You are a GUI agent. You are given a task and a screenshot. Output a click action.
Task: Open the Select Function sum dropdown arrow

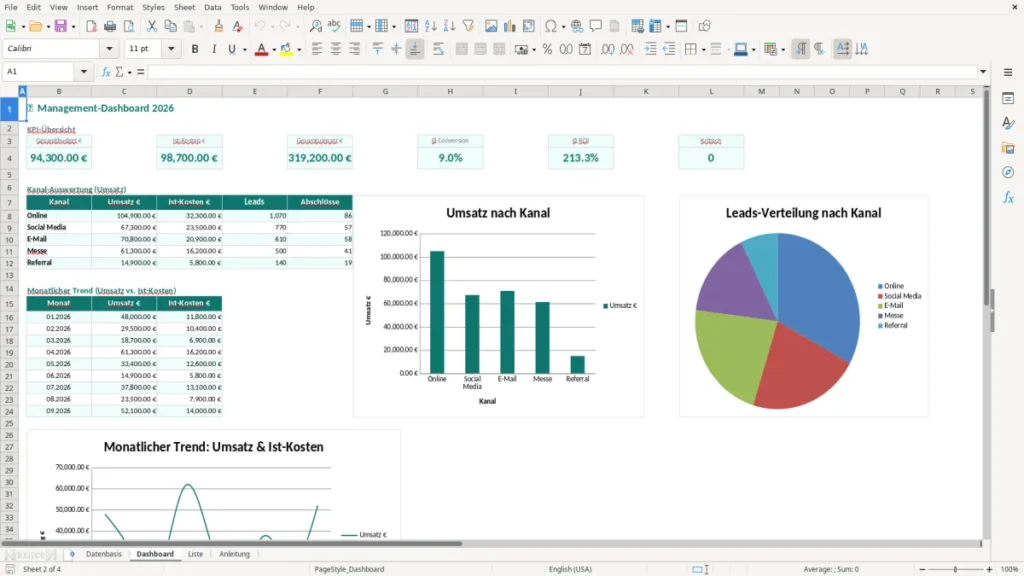129,72
